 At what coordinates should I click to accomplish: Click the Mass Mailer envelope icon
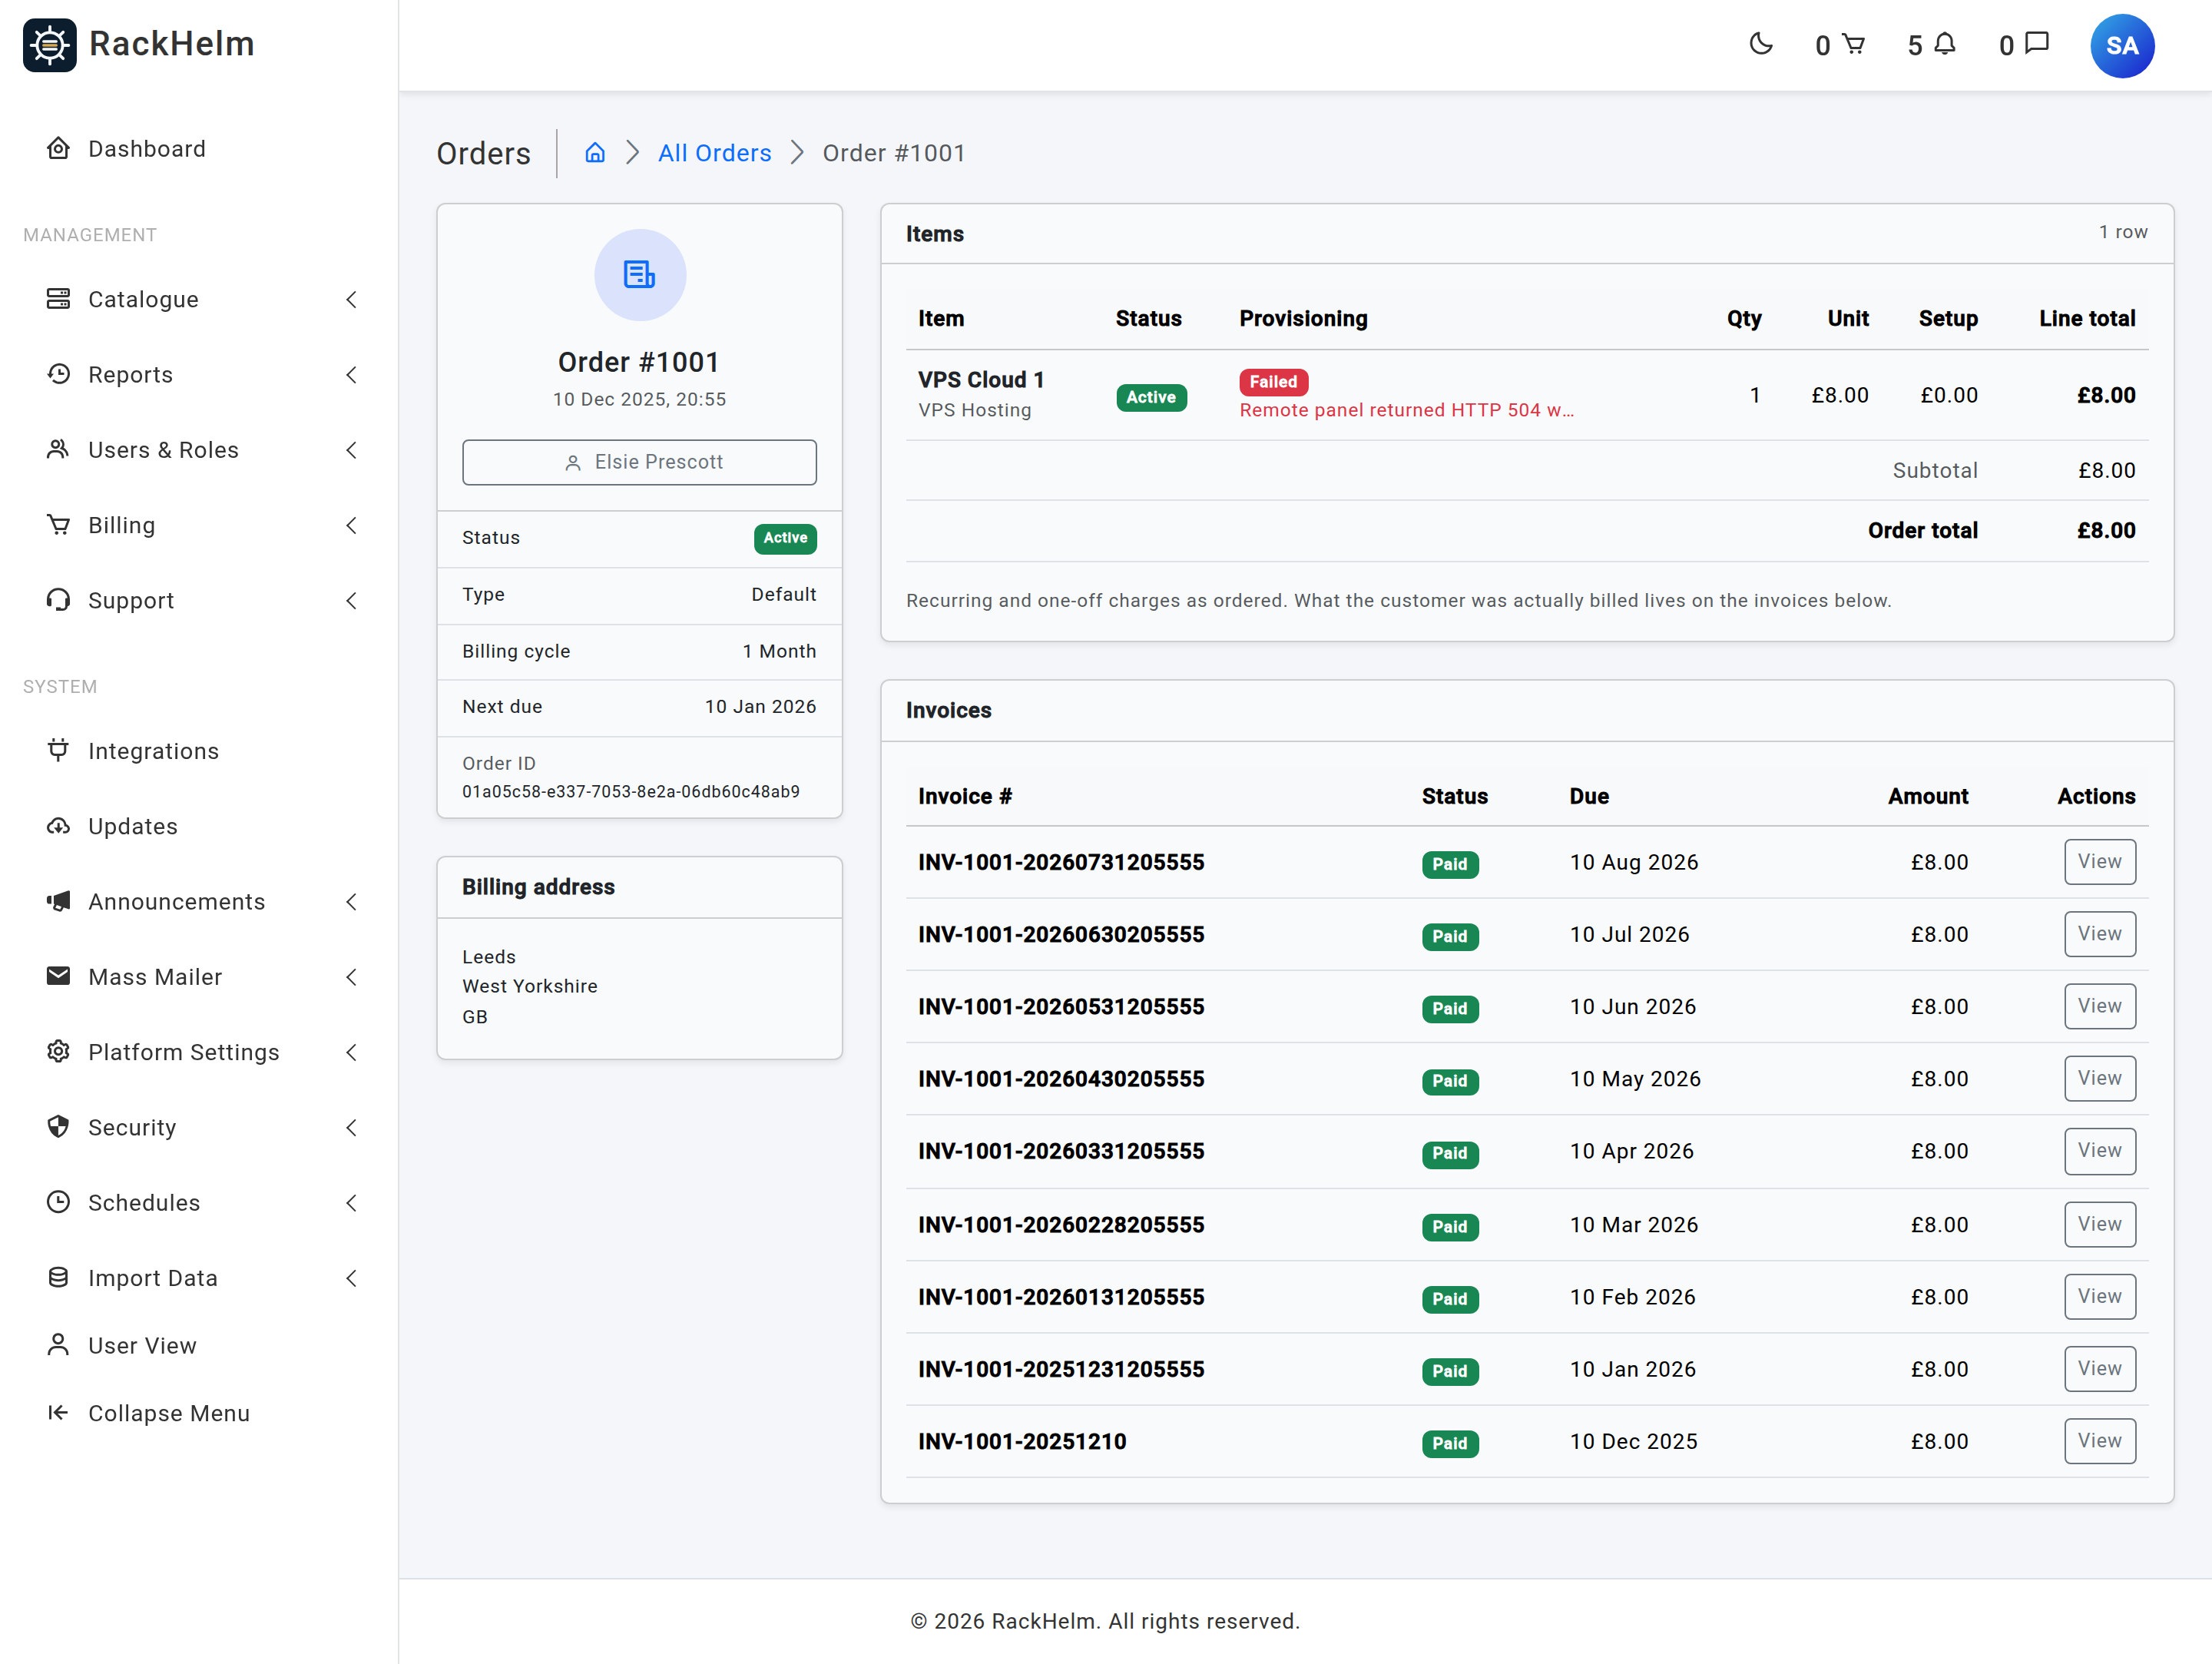tap(58, 976)
